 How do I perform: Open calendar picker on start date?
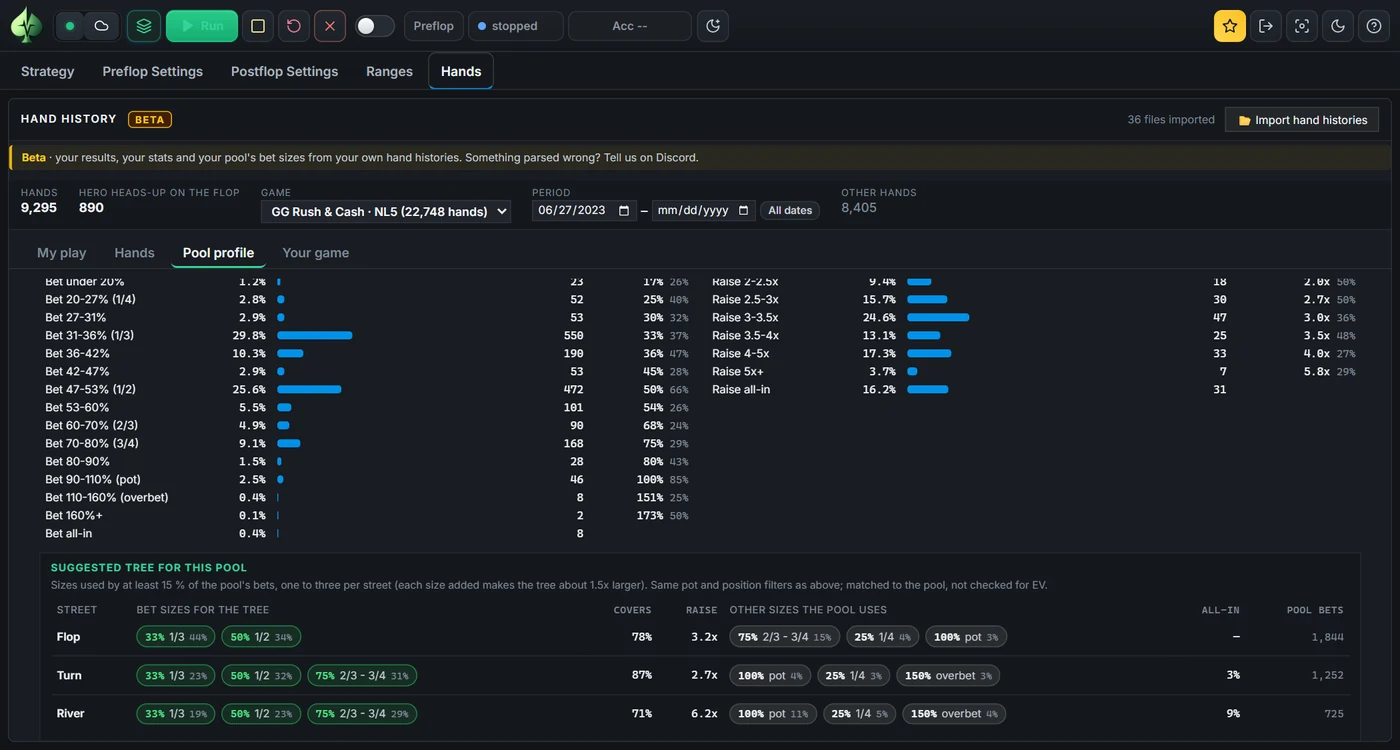[x=625, y=211]
